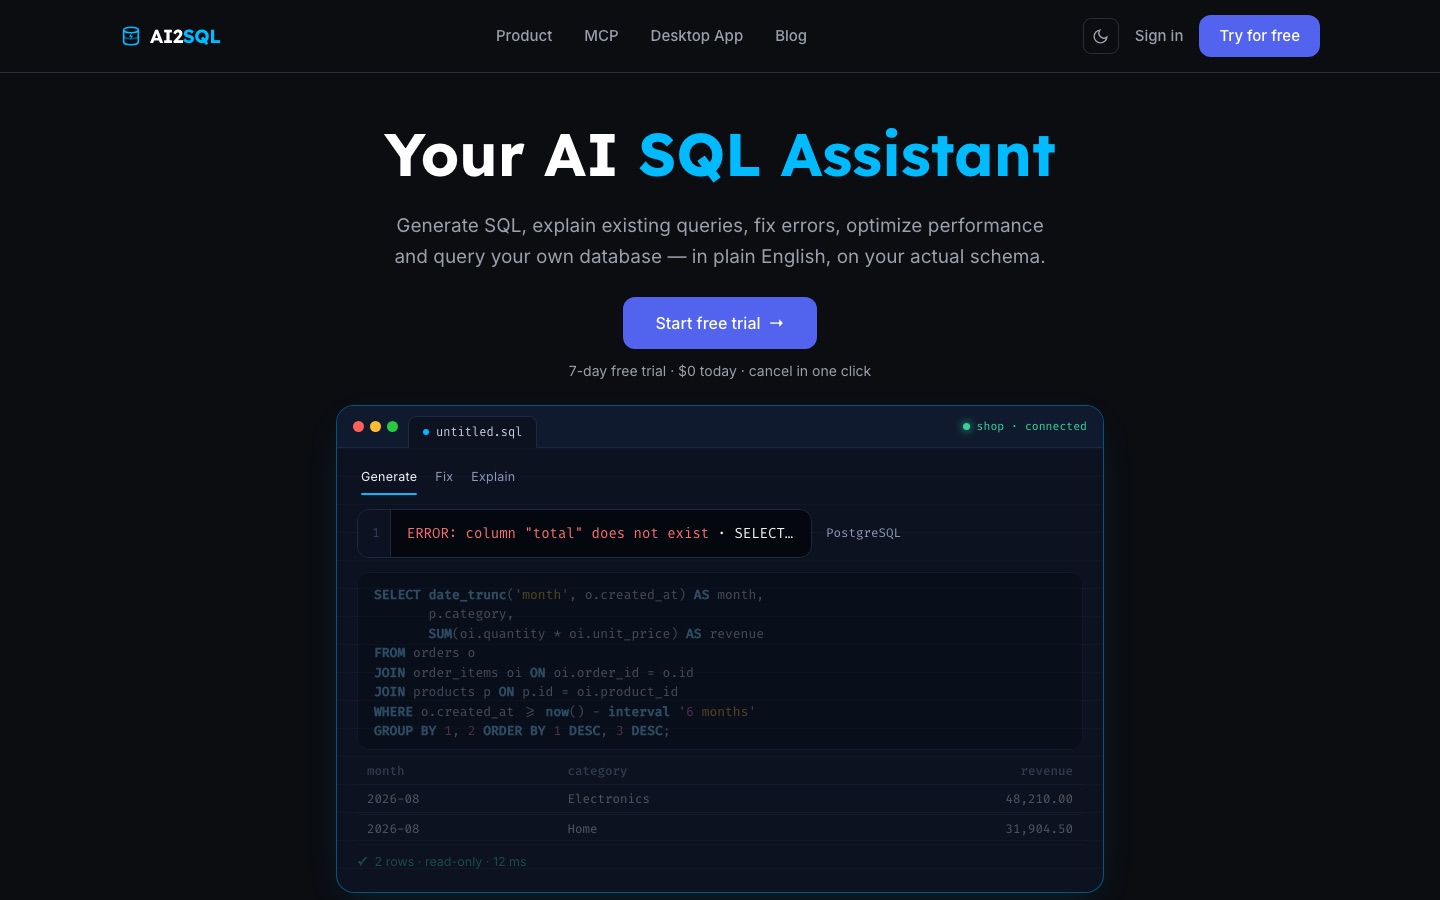Select the Home category cell
This screenshot has width=1440, height=900.
pos(582,829)
